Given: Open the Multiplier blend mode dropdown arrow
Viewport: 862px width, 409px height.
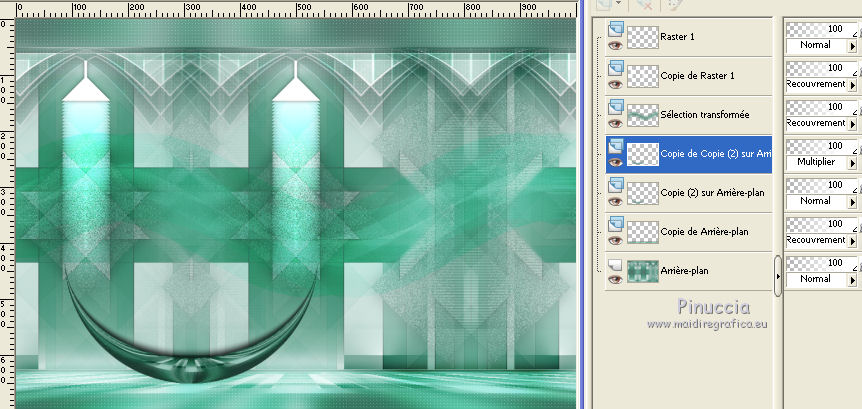Looking at the screenshot, I should coord(853,163).
